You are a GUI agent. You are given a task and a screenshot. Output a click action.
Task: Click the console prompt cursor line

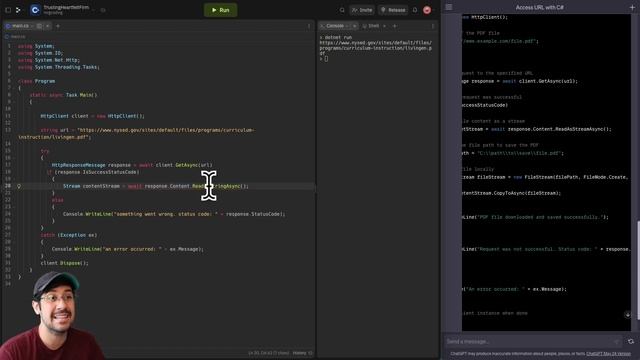[x=324, y=59]
